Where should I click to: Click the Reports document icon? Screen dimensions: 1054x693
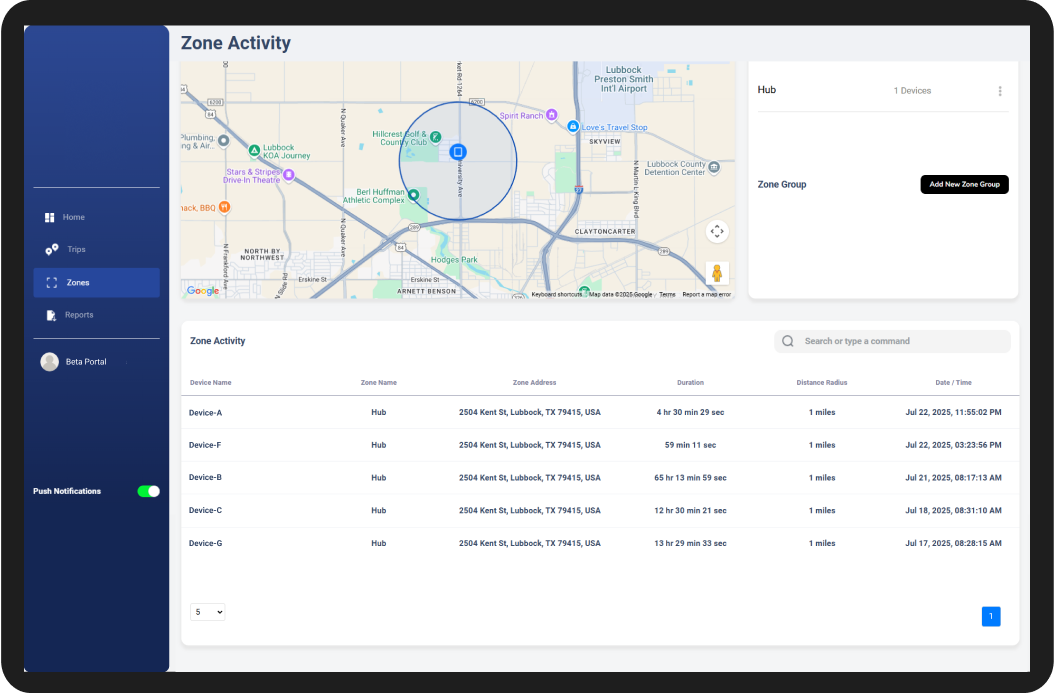tap(50, 315)
